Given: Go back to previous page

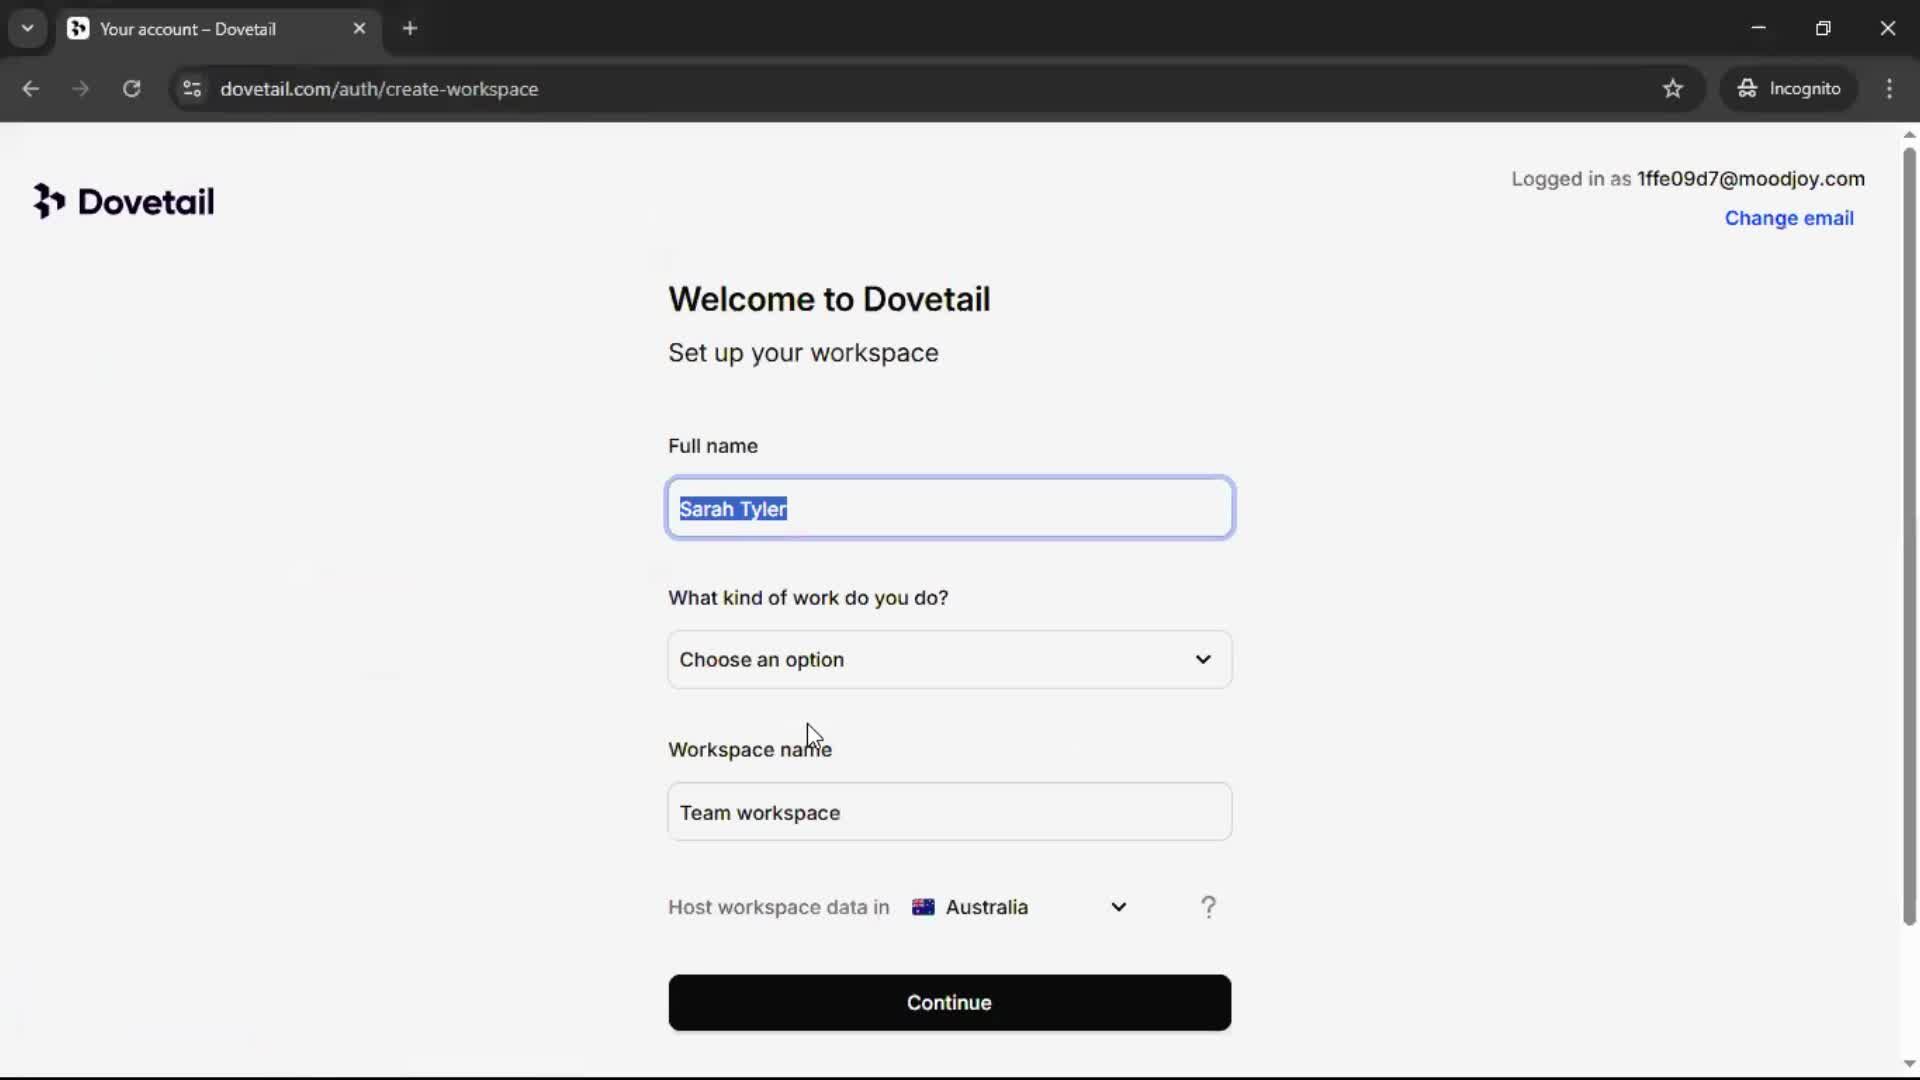Looking at the screenshot, I should point(30,89).
